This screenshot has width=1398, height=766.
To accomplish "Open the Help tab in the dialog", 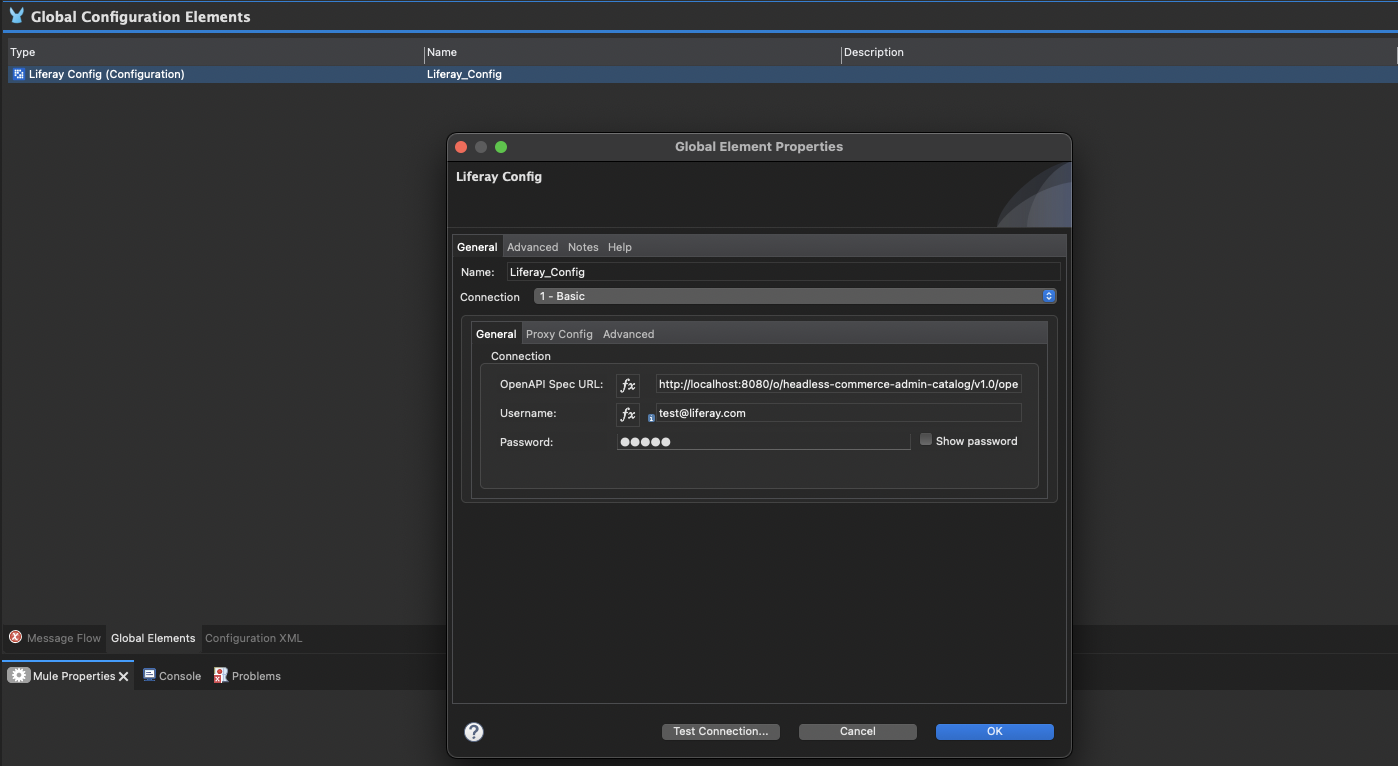I will [620, 247].
